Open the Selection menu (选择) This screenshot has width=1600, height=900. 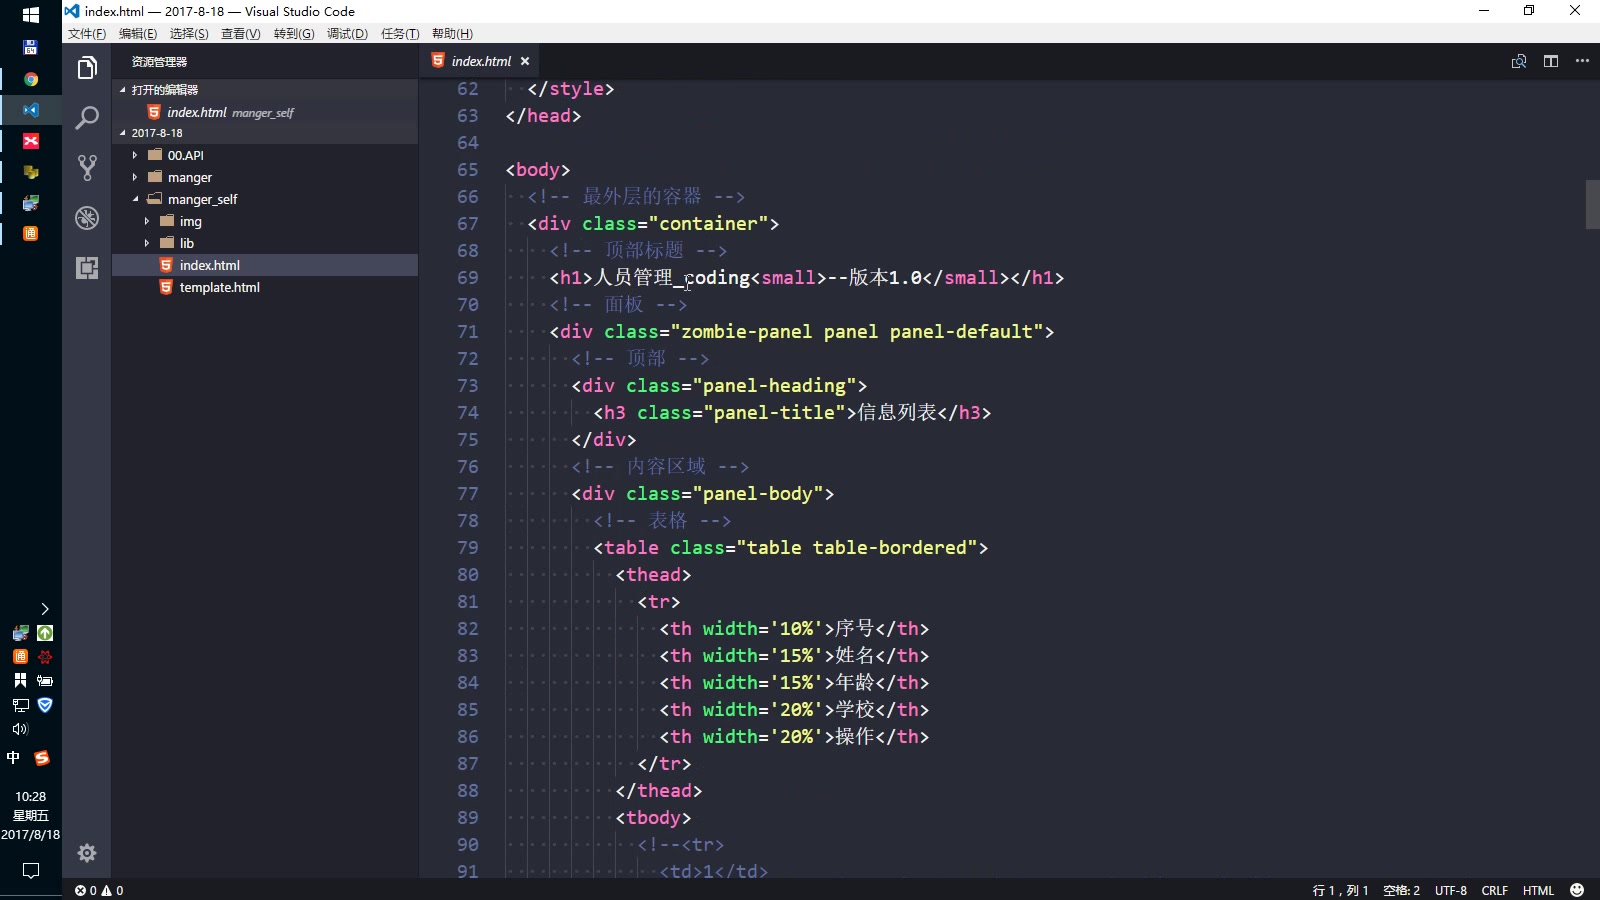(x=189, y=34)
